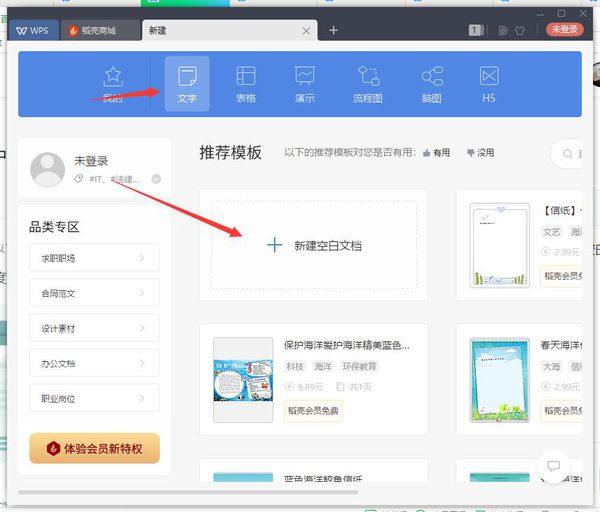This screenshot has width=600, height=512.
Task: Mark templates as 没用 thumbs down
Action: (480, 153)
